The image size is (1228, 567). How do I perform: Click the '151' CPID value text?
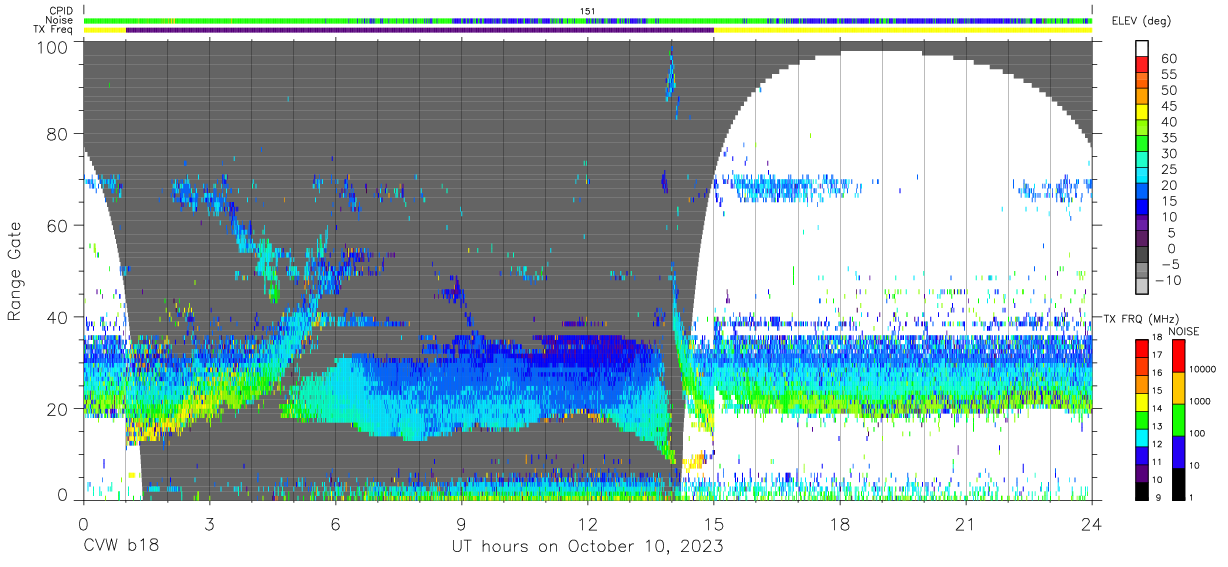588,11
